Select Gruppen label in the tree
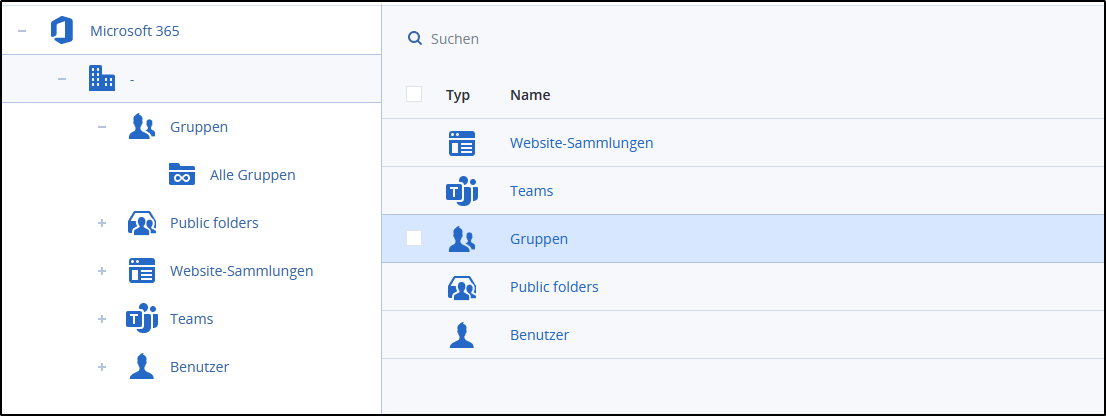 [x=199, y=127]
